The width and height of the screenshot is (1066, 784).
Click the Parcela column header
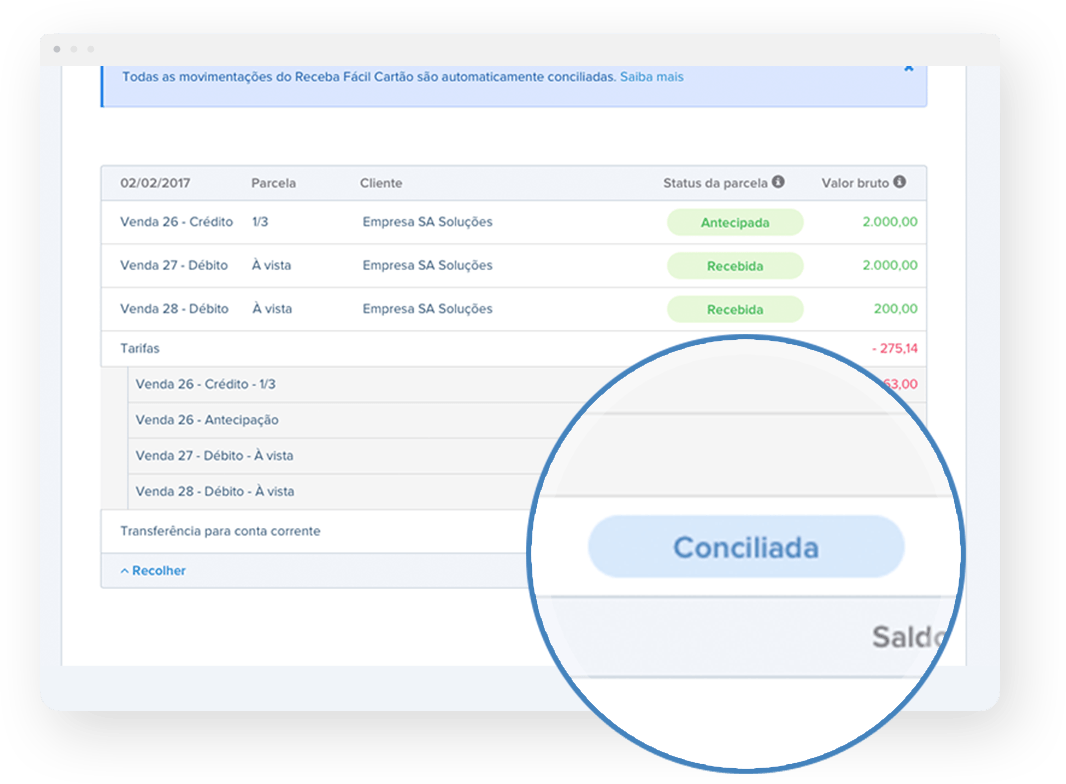(273, 183)
